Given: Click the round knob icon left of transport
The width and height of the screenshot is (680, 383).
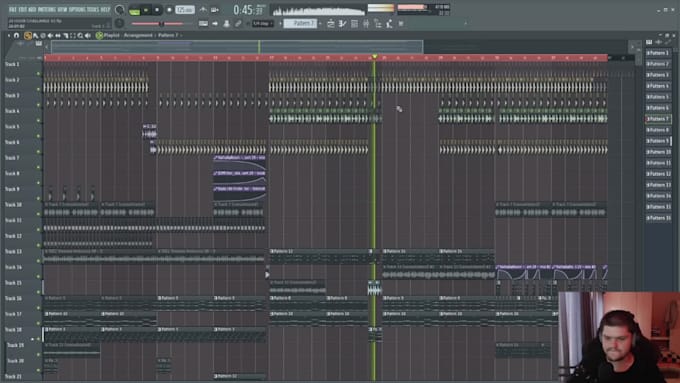Looking at the screenshot, I should (120, 10).
